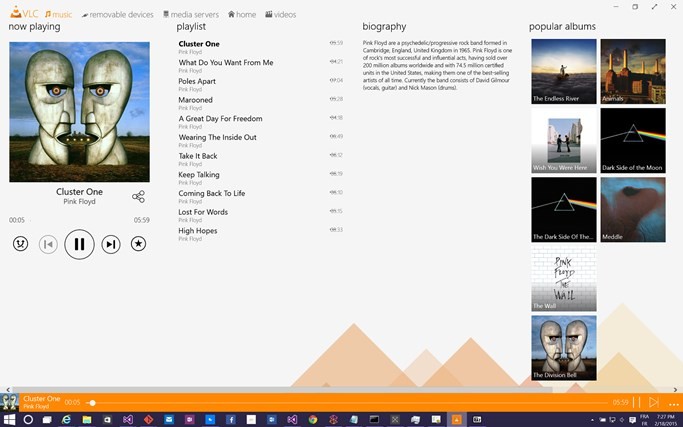The height and width of the screenshot is (427, 683).
Task: Open Chrome from the taskbar
Action: pyautogui.click(x=313, y=420)
